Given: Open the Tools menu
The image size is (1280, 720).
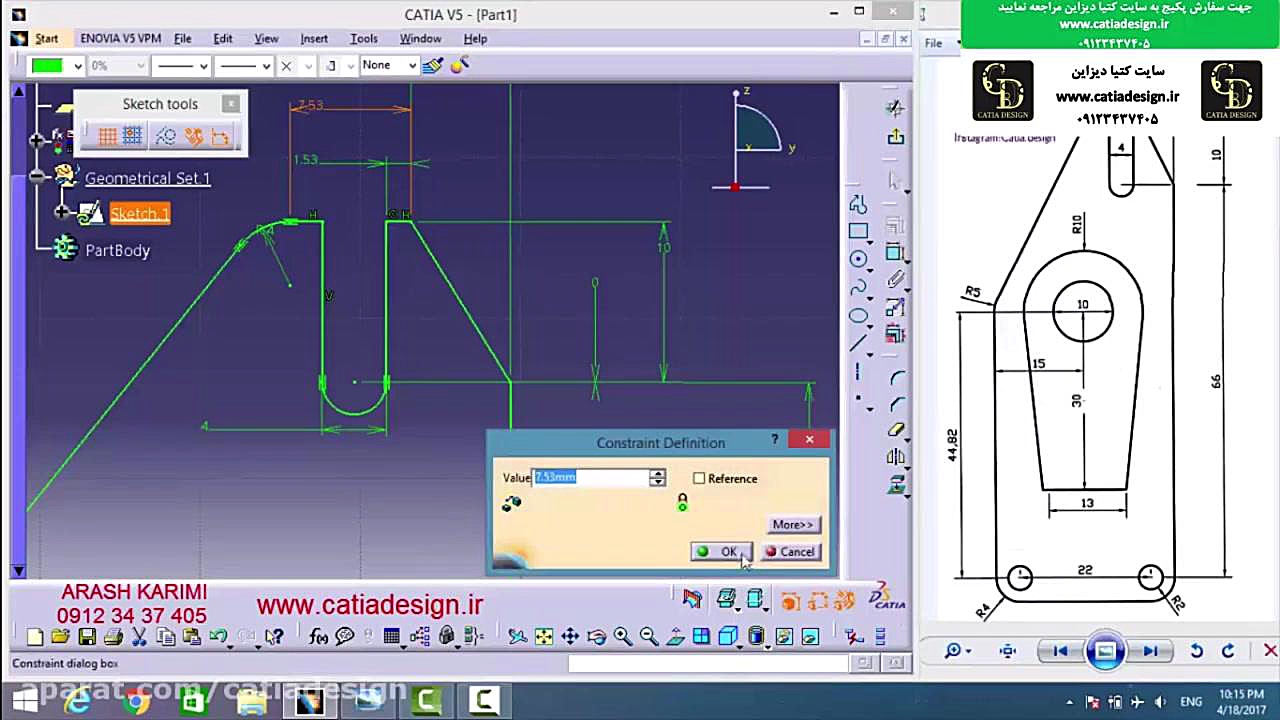Looking at the screenshot, I should tap(363, 38).
